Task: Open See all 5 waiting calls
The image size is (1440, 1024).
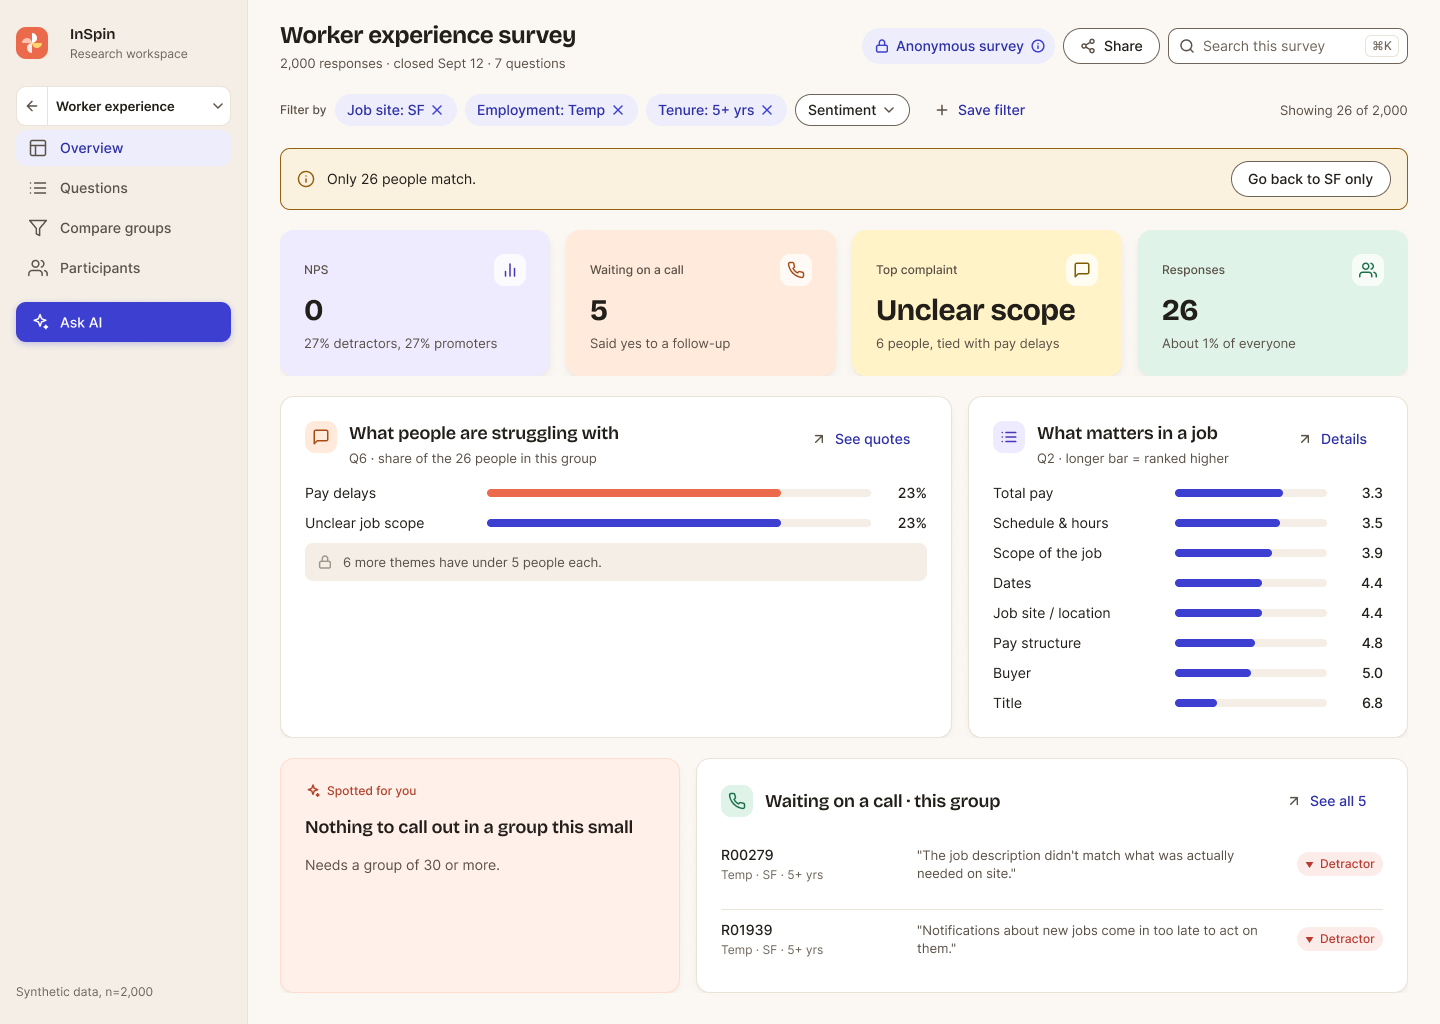Action: pos(1327,801)
